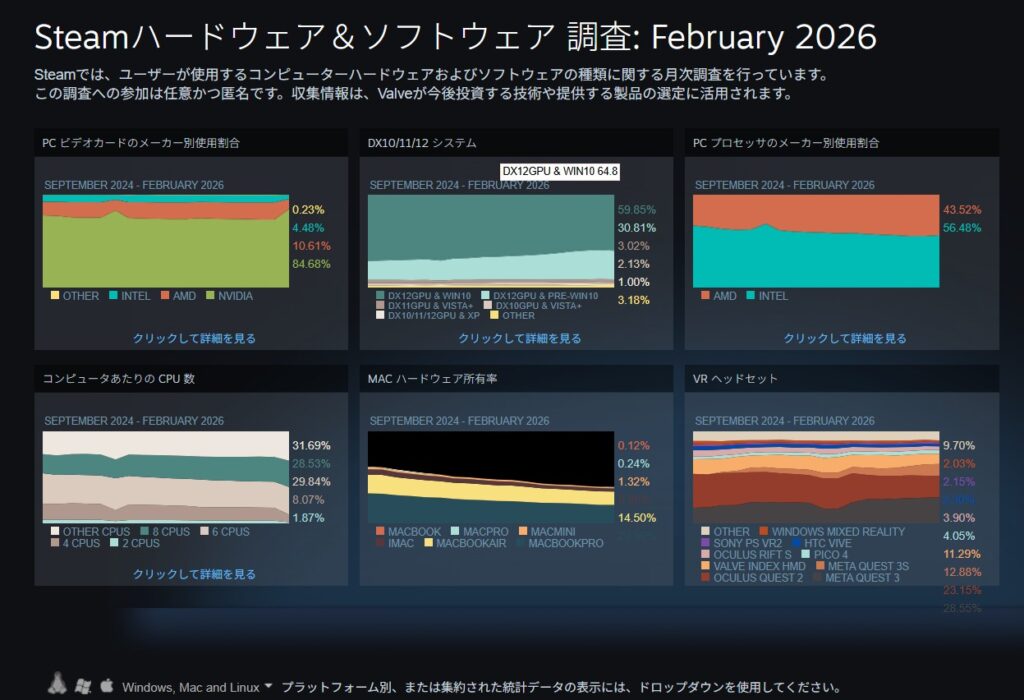Viewport: 1024px width, 700px height.
Task: Click the PICO 4 color swatch in VR legend
Action: click(805, 554)
